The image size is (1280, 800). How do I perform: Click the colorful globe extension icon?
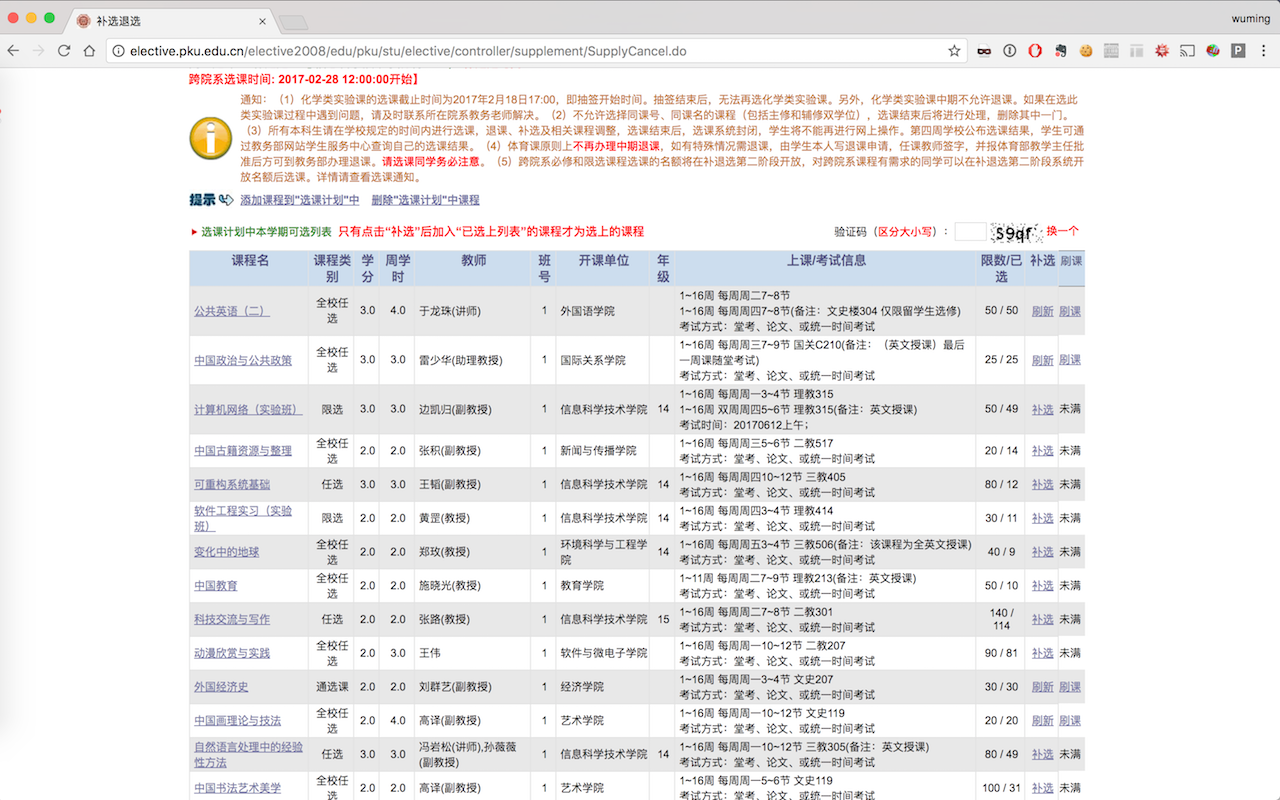tap(1213, 51)
